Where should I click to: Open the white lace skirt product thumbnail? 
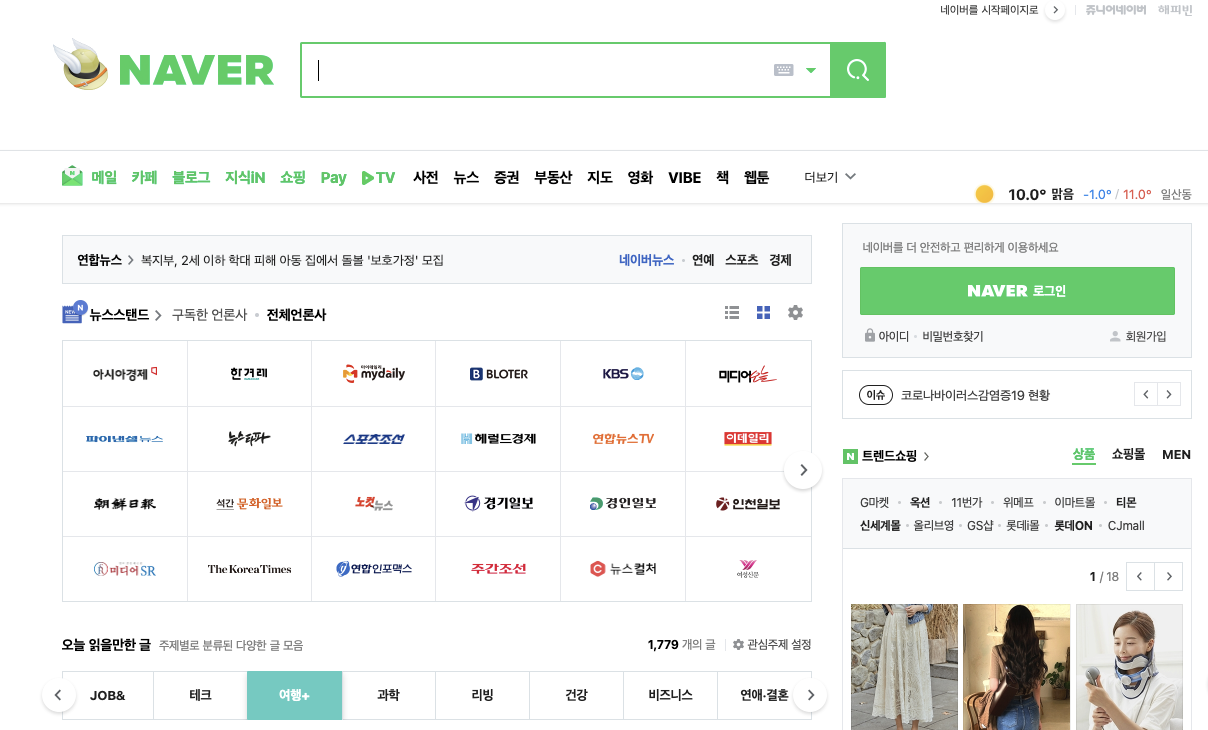[904, 667]
